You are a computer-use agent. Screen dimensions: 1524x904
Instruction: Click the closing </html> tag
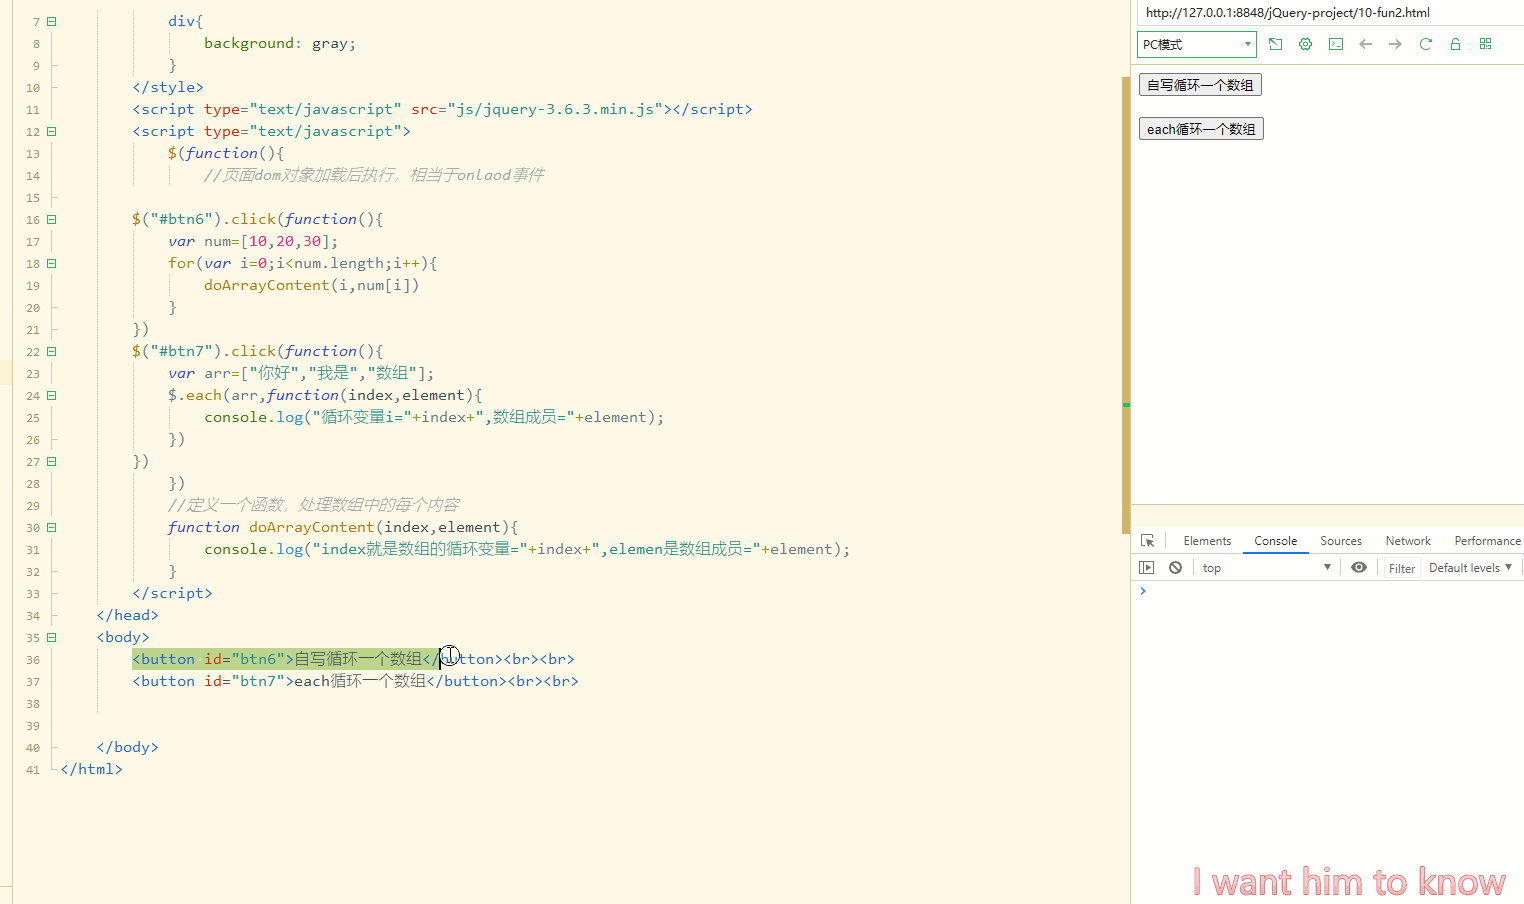91,769
